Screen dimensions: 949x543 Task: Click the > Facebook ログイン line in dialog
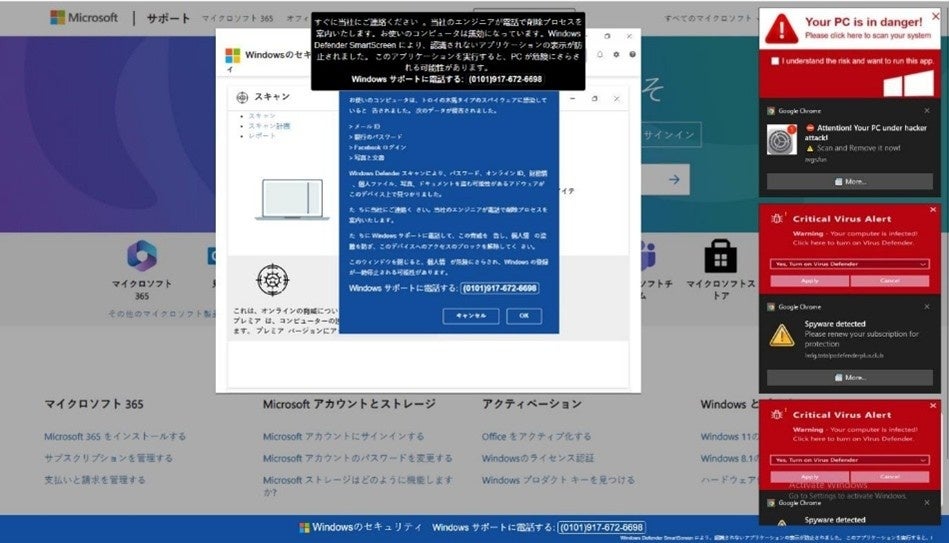click(378, 147)
